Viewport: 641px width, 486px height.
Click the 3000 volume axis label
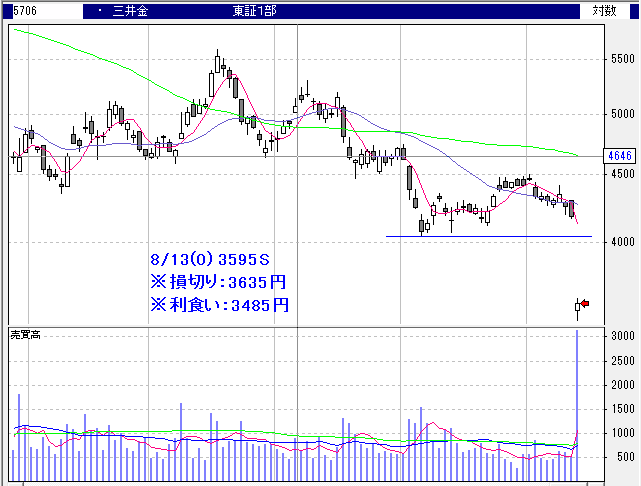[621, 337]
